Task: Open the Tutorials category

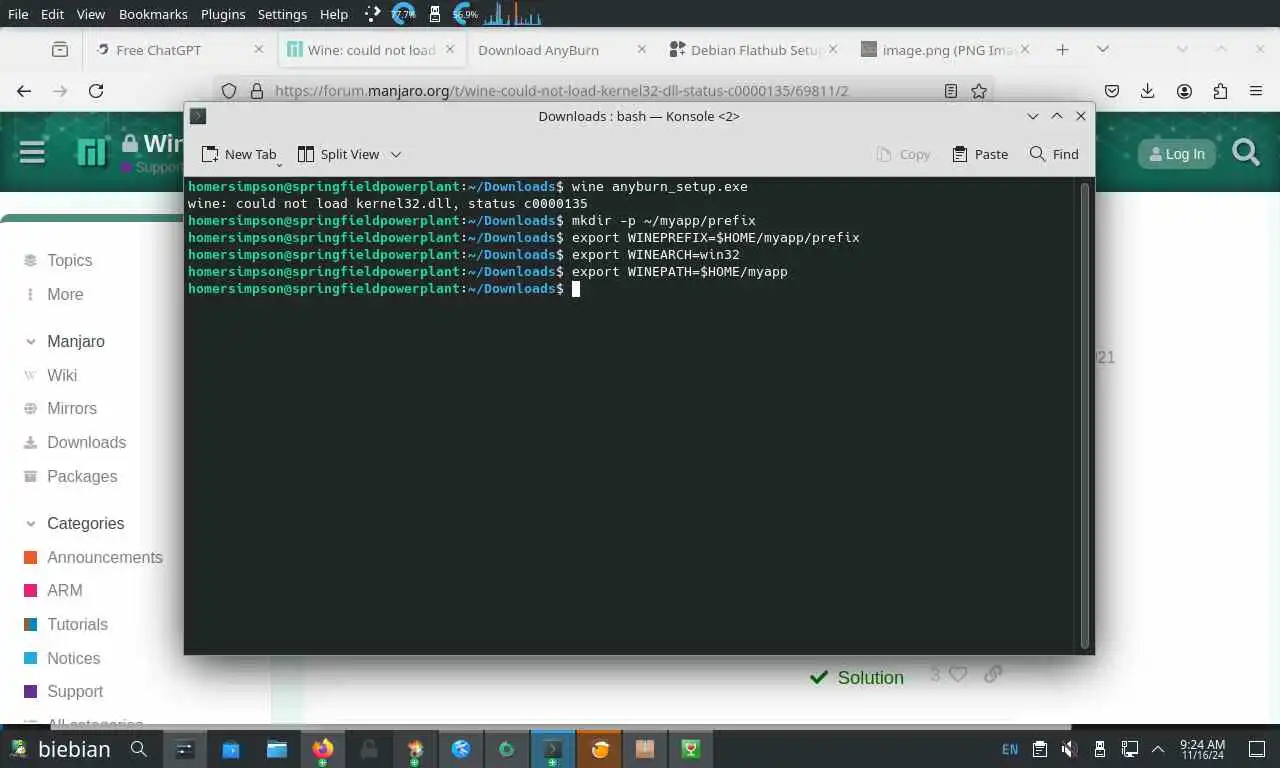Action: pyautogui.click(x=77, y=624)
